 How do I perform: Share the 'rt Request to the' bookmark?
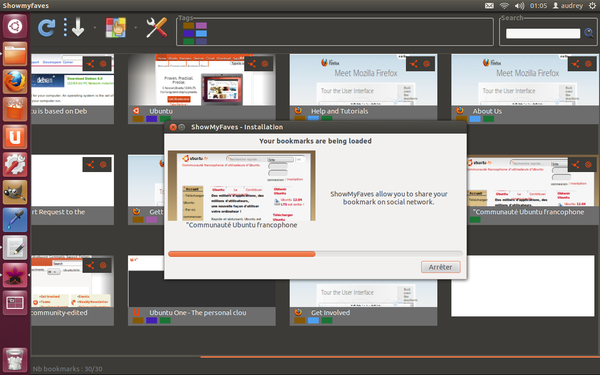[91, 165]
